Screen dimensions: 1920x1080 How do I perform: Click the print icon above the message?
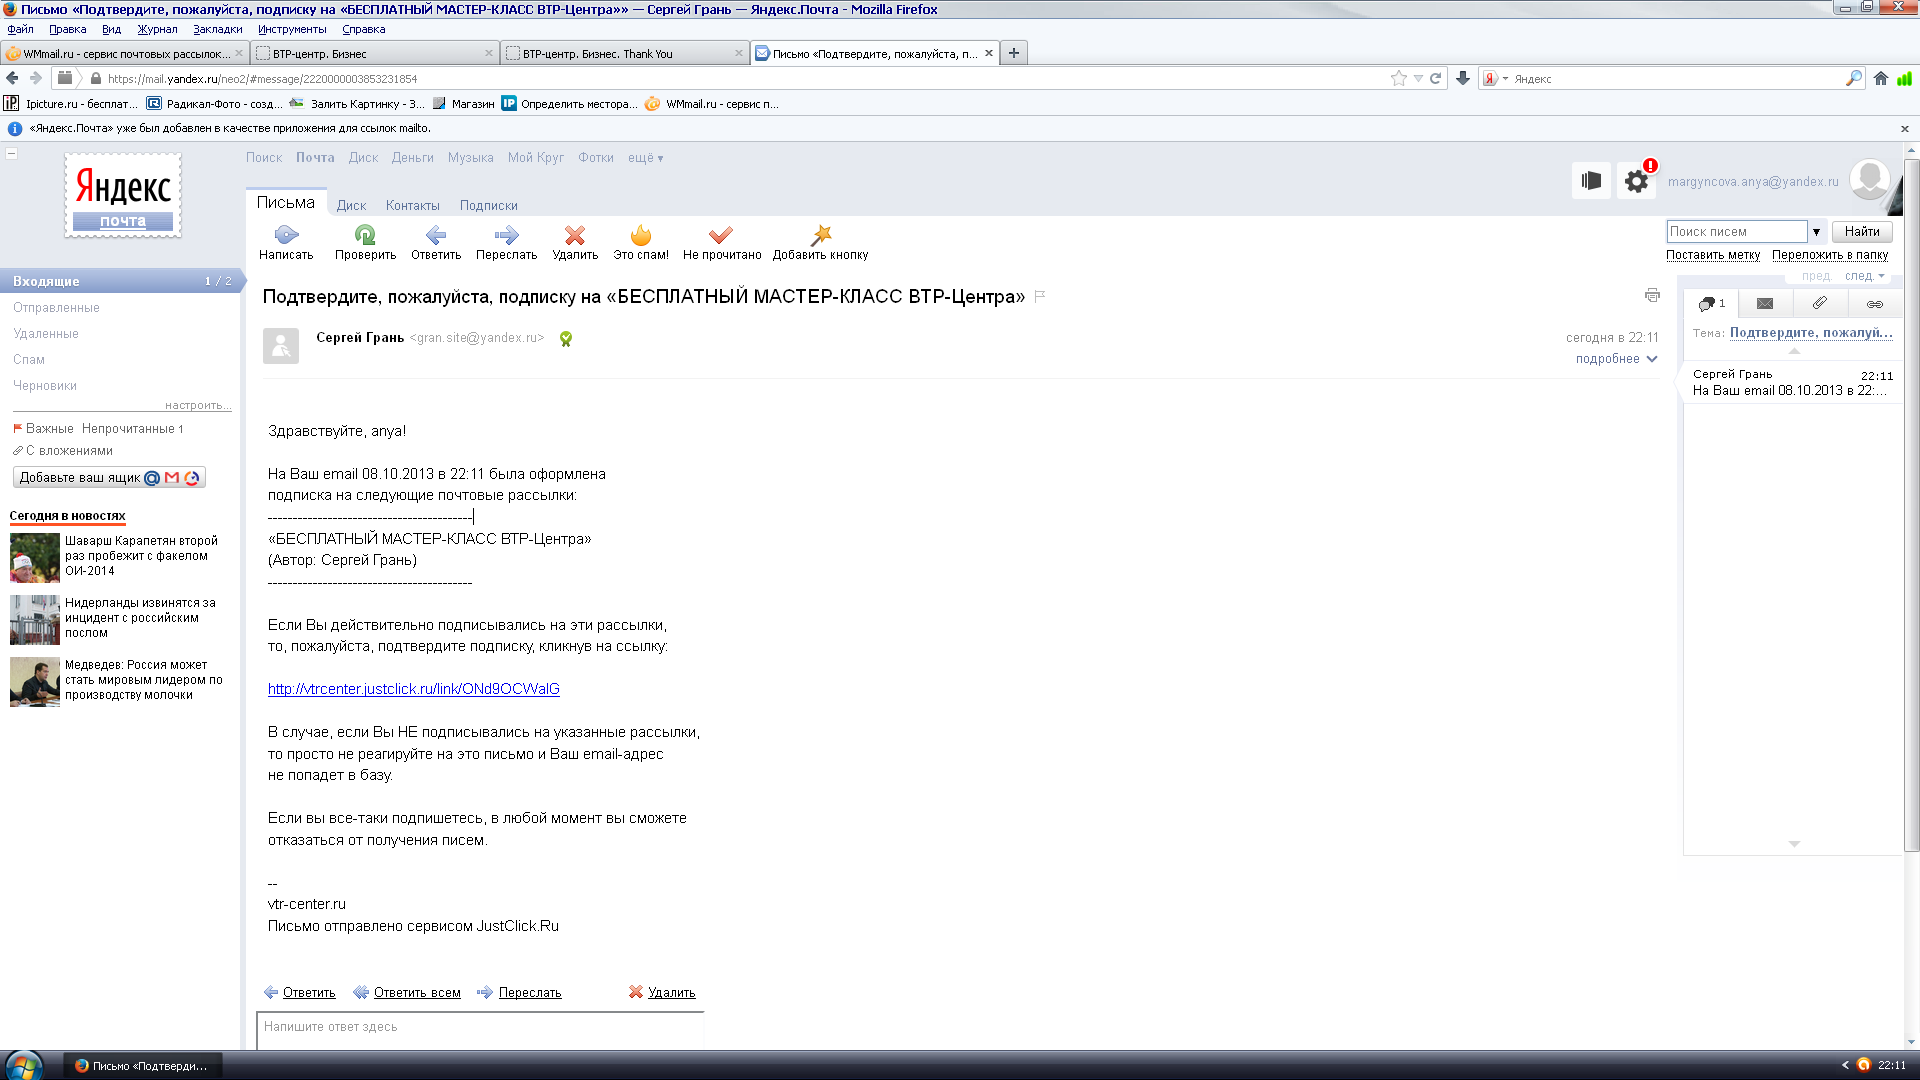tap(1652, 295)
